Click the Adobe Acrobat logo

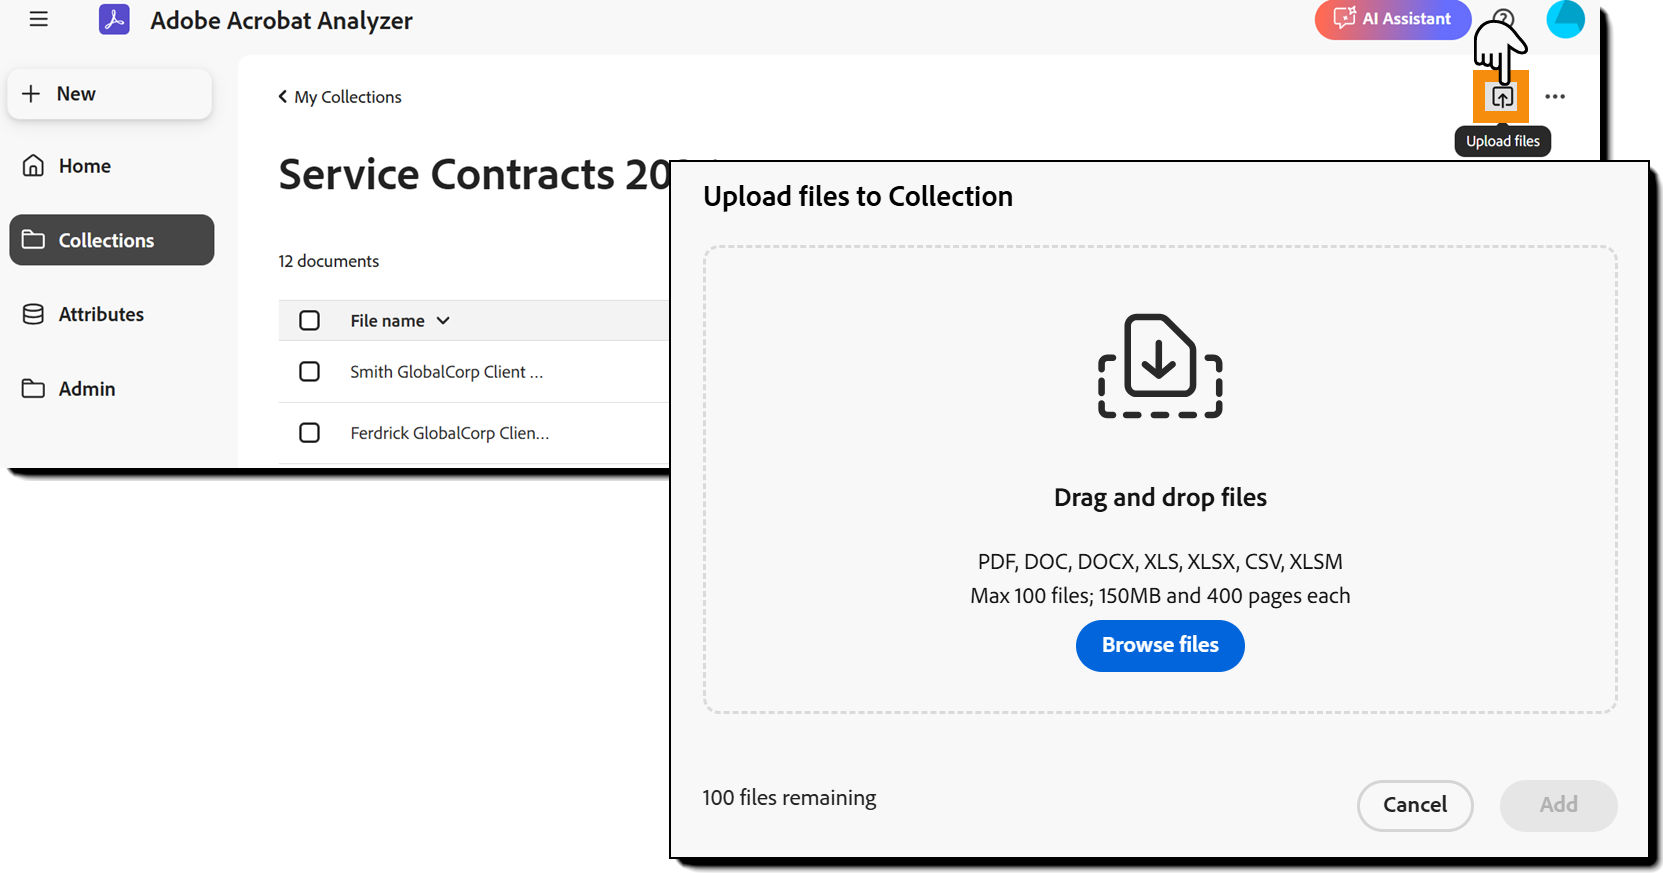click(x=114, y=19)
